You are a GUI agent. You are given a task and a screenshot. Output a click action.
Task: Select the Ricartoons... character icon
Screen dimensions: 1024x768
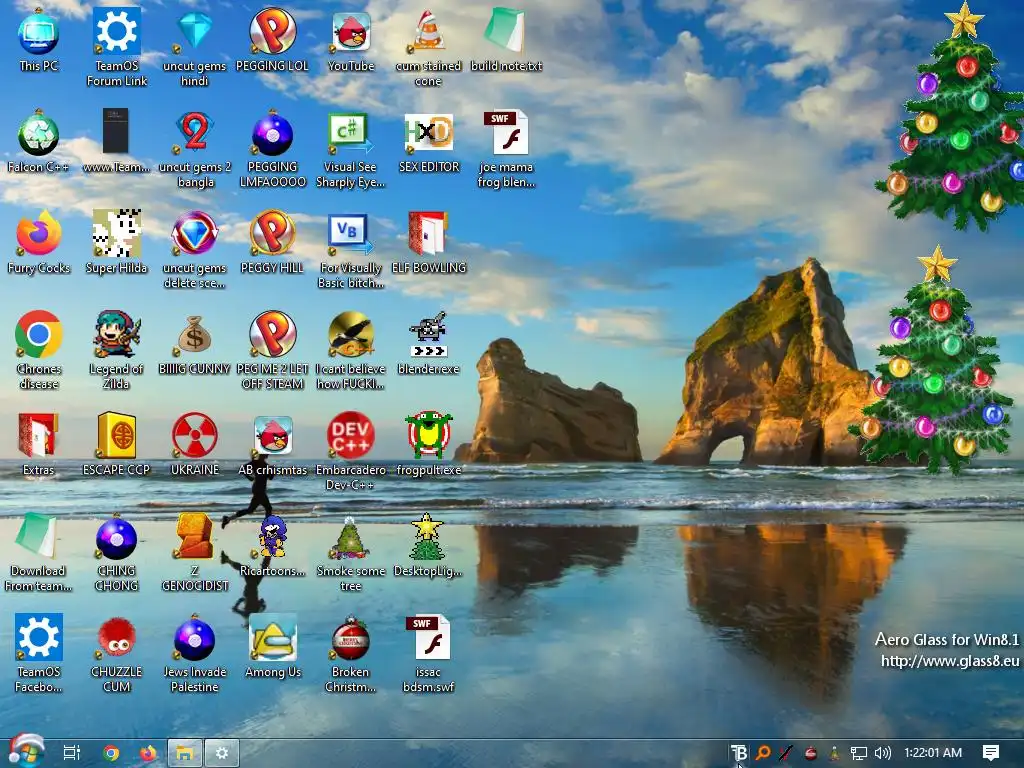(x=272, y=545)
